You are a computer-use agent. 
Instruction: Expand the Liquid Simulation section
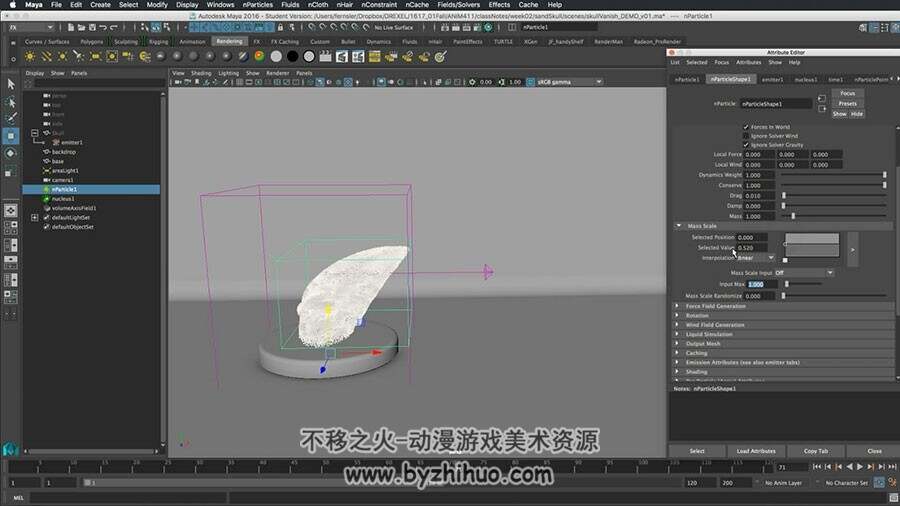677,334
